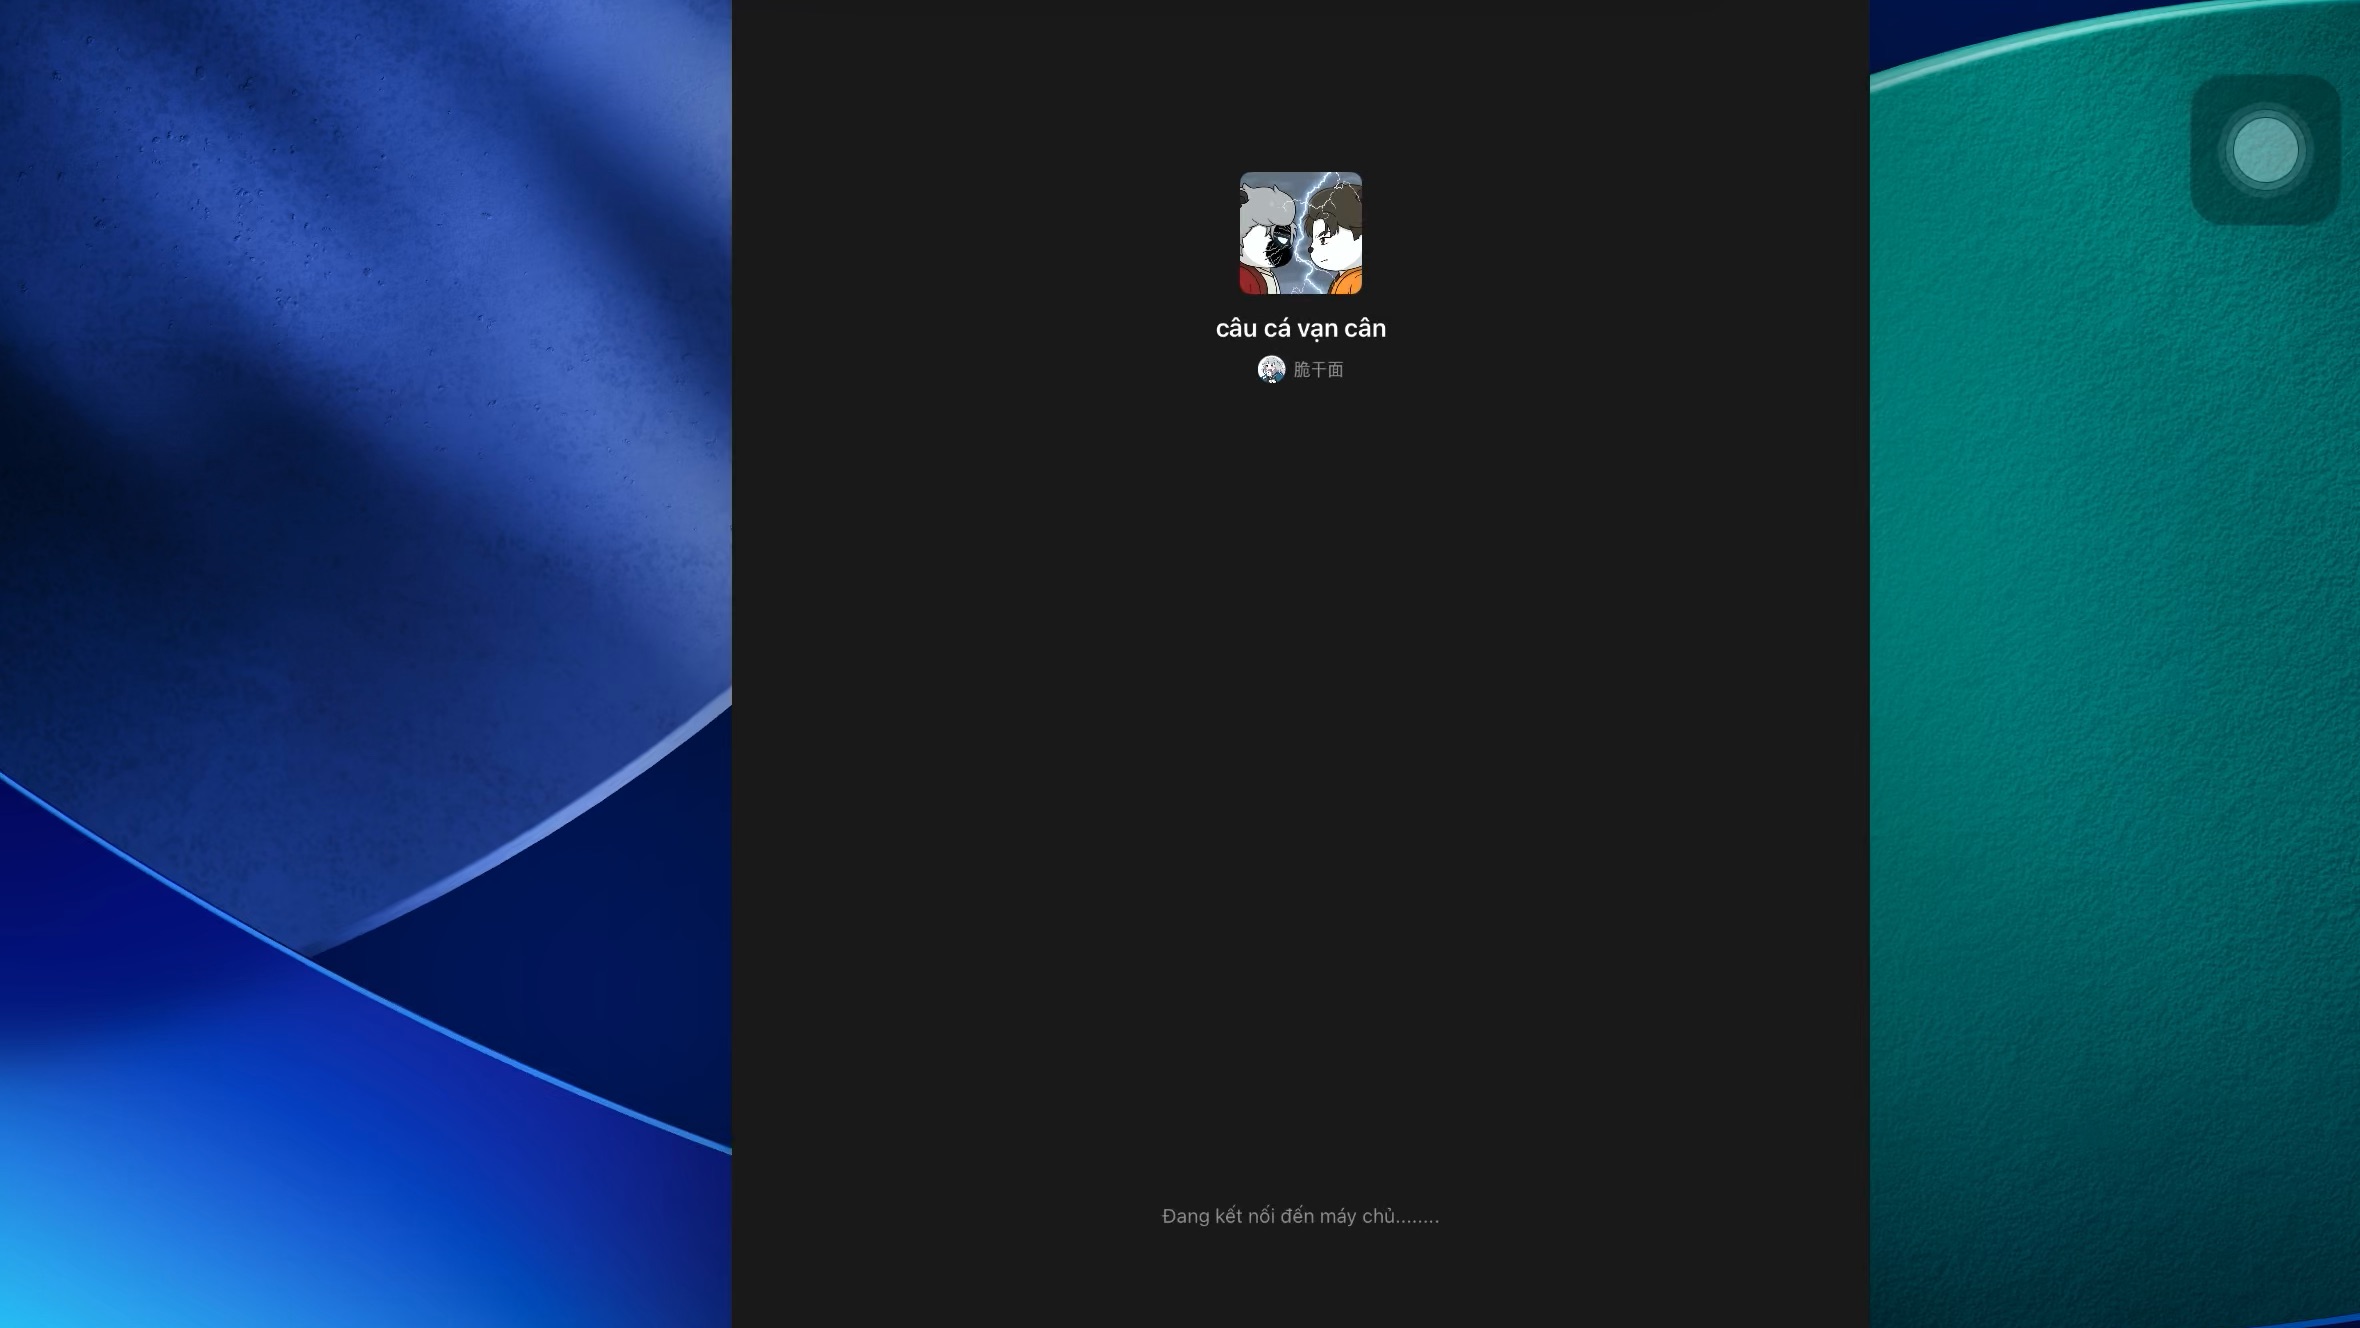Click the câu cá vạn cân title text
The width and height of the screenshot is (2360, 1328).
(x=1300, y=328)
